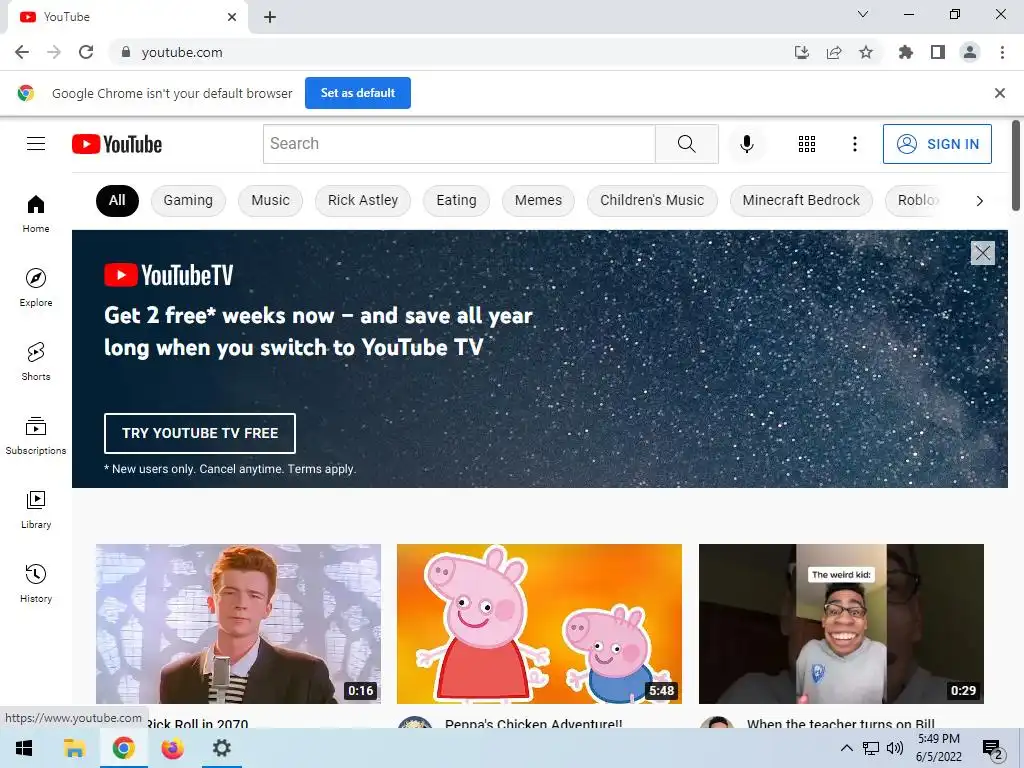The image size is (1024, 768).
Task: Open File Explorer from taskbar
Action: tap(74, 748)
